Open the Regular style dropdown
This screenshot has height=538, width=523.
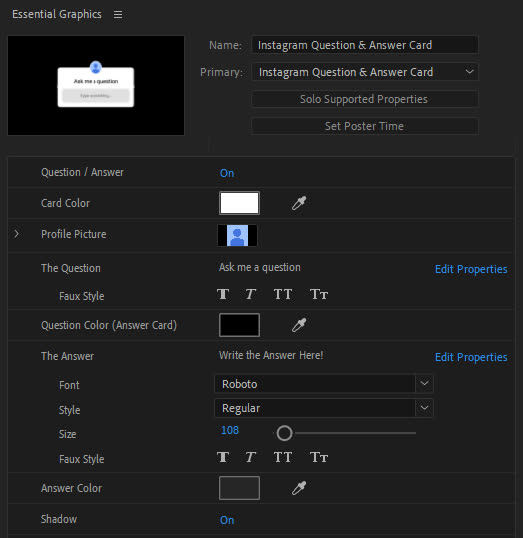point(324,408)
